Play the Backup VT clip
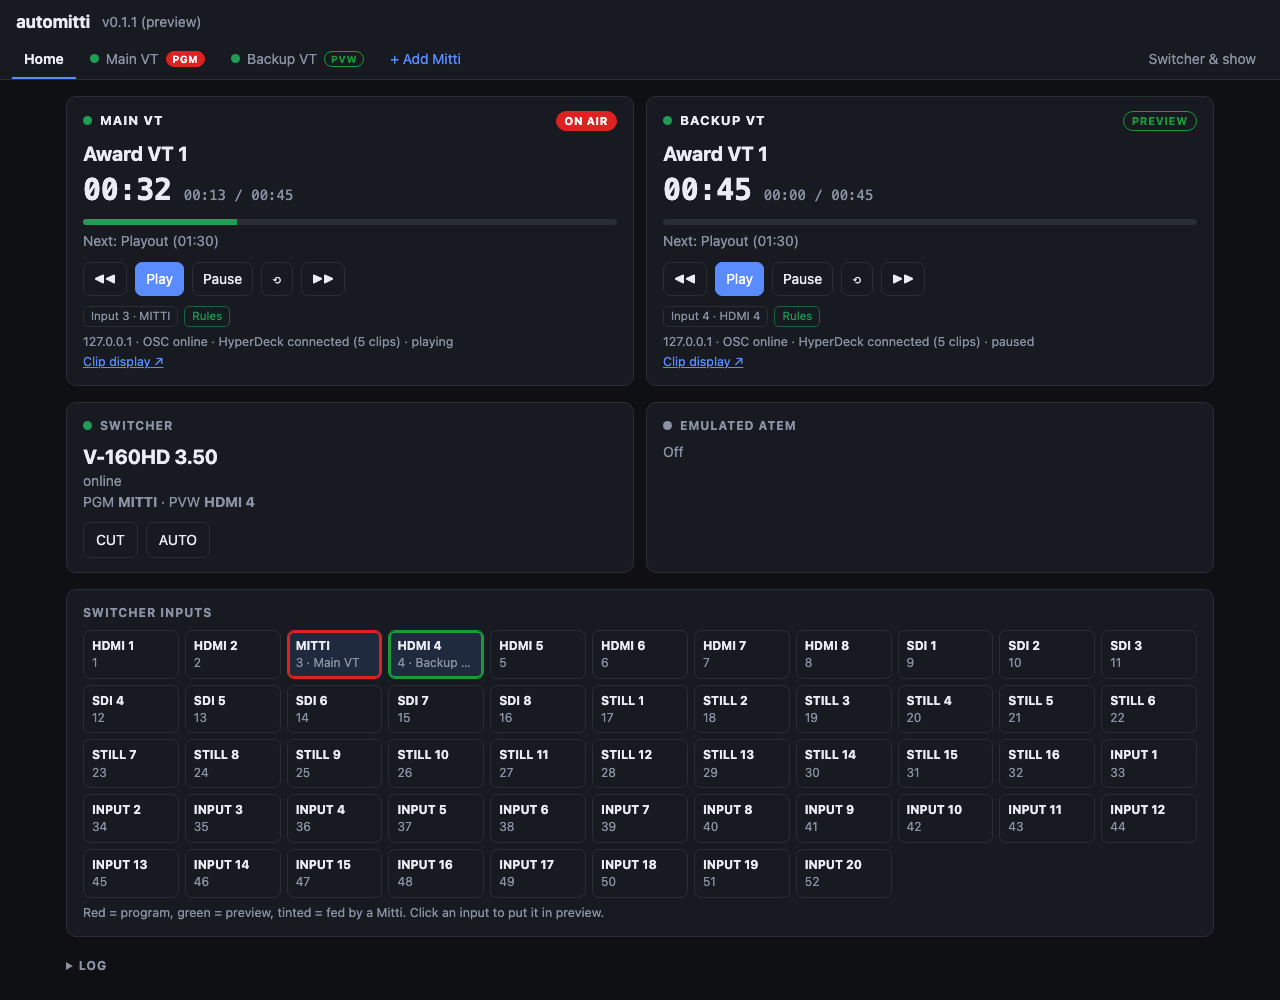Viewport: 1280px width, 1000px height. coord(739,279)
